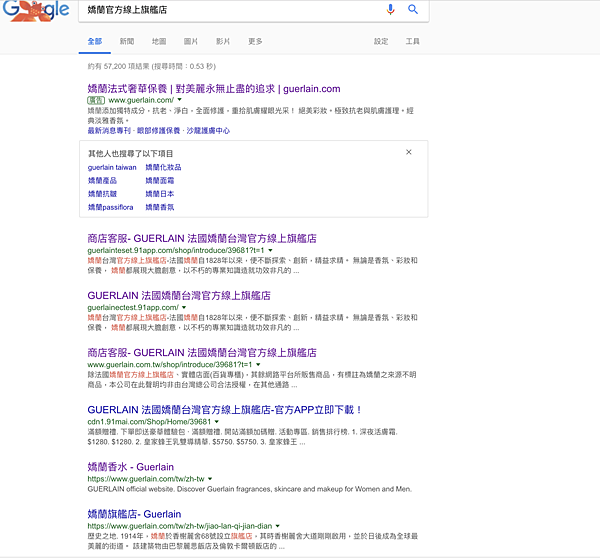Search related term 嬌蘭passiflora
600x558 pixels.
point(110,207)
